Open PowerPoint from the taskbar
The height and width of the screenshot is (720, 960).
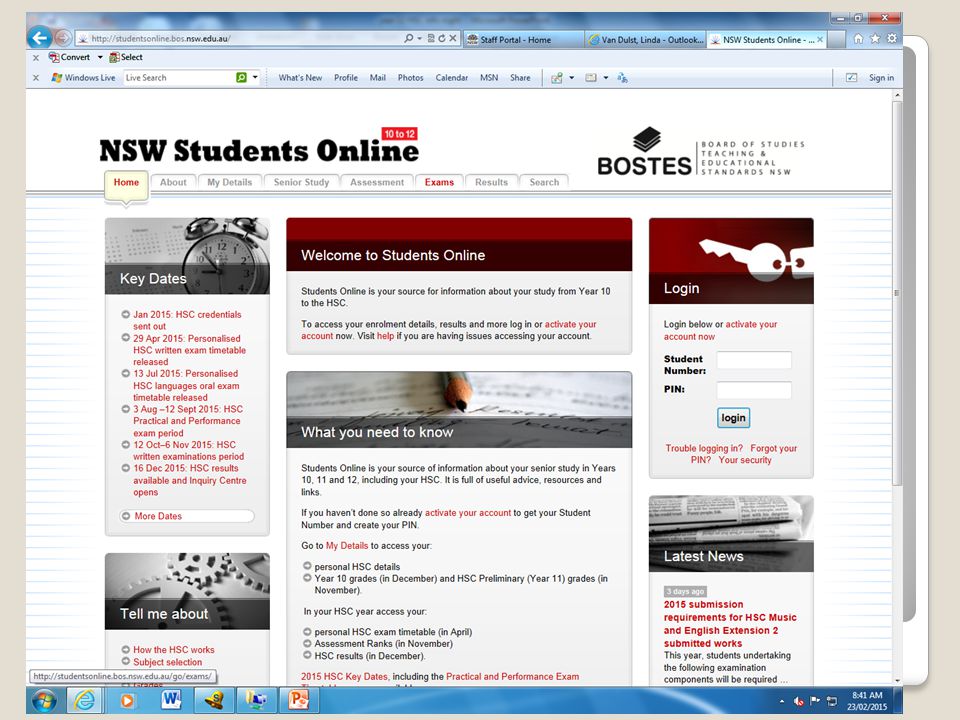point(299,700)
